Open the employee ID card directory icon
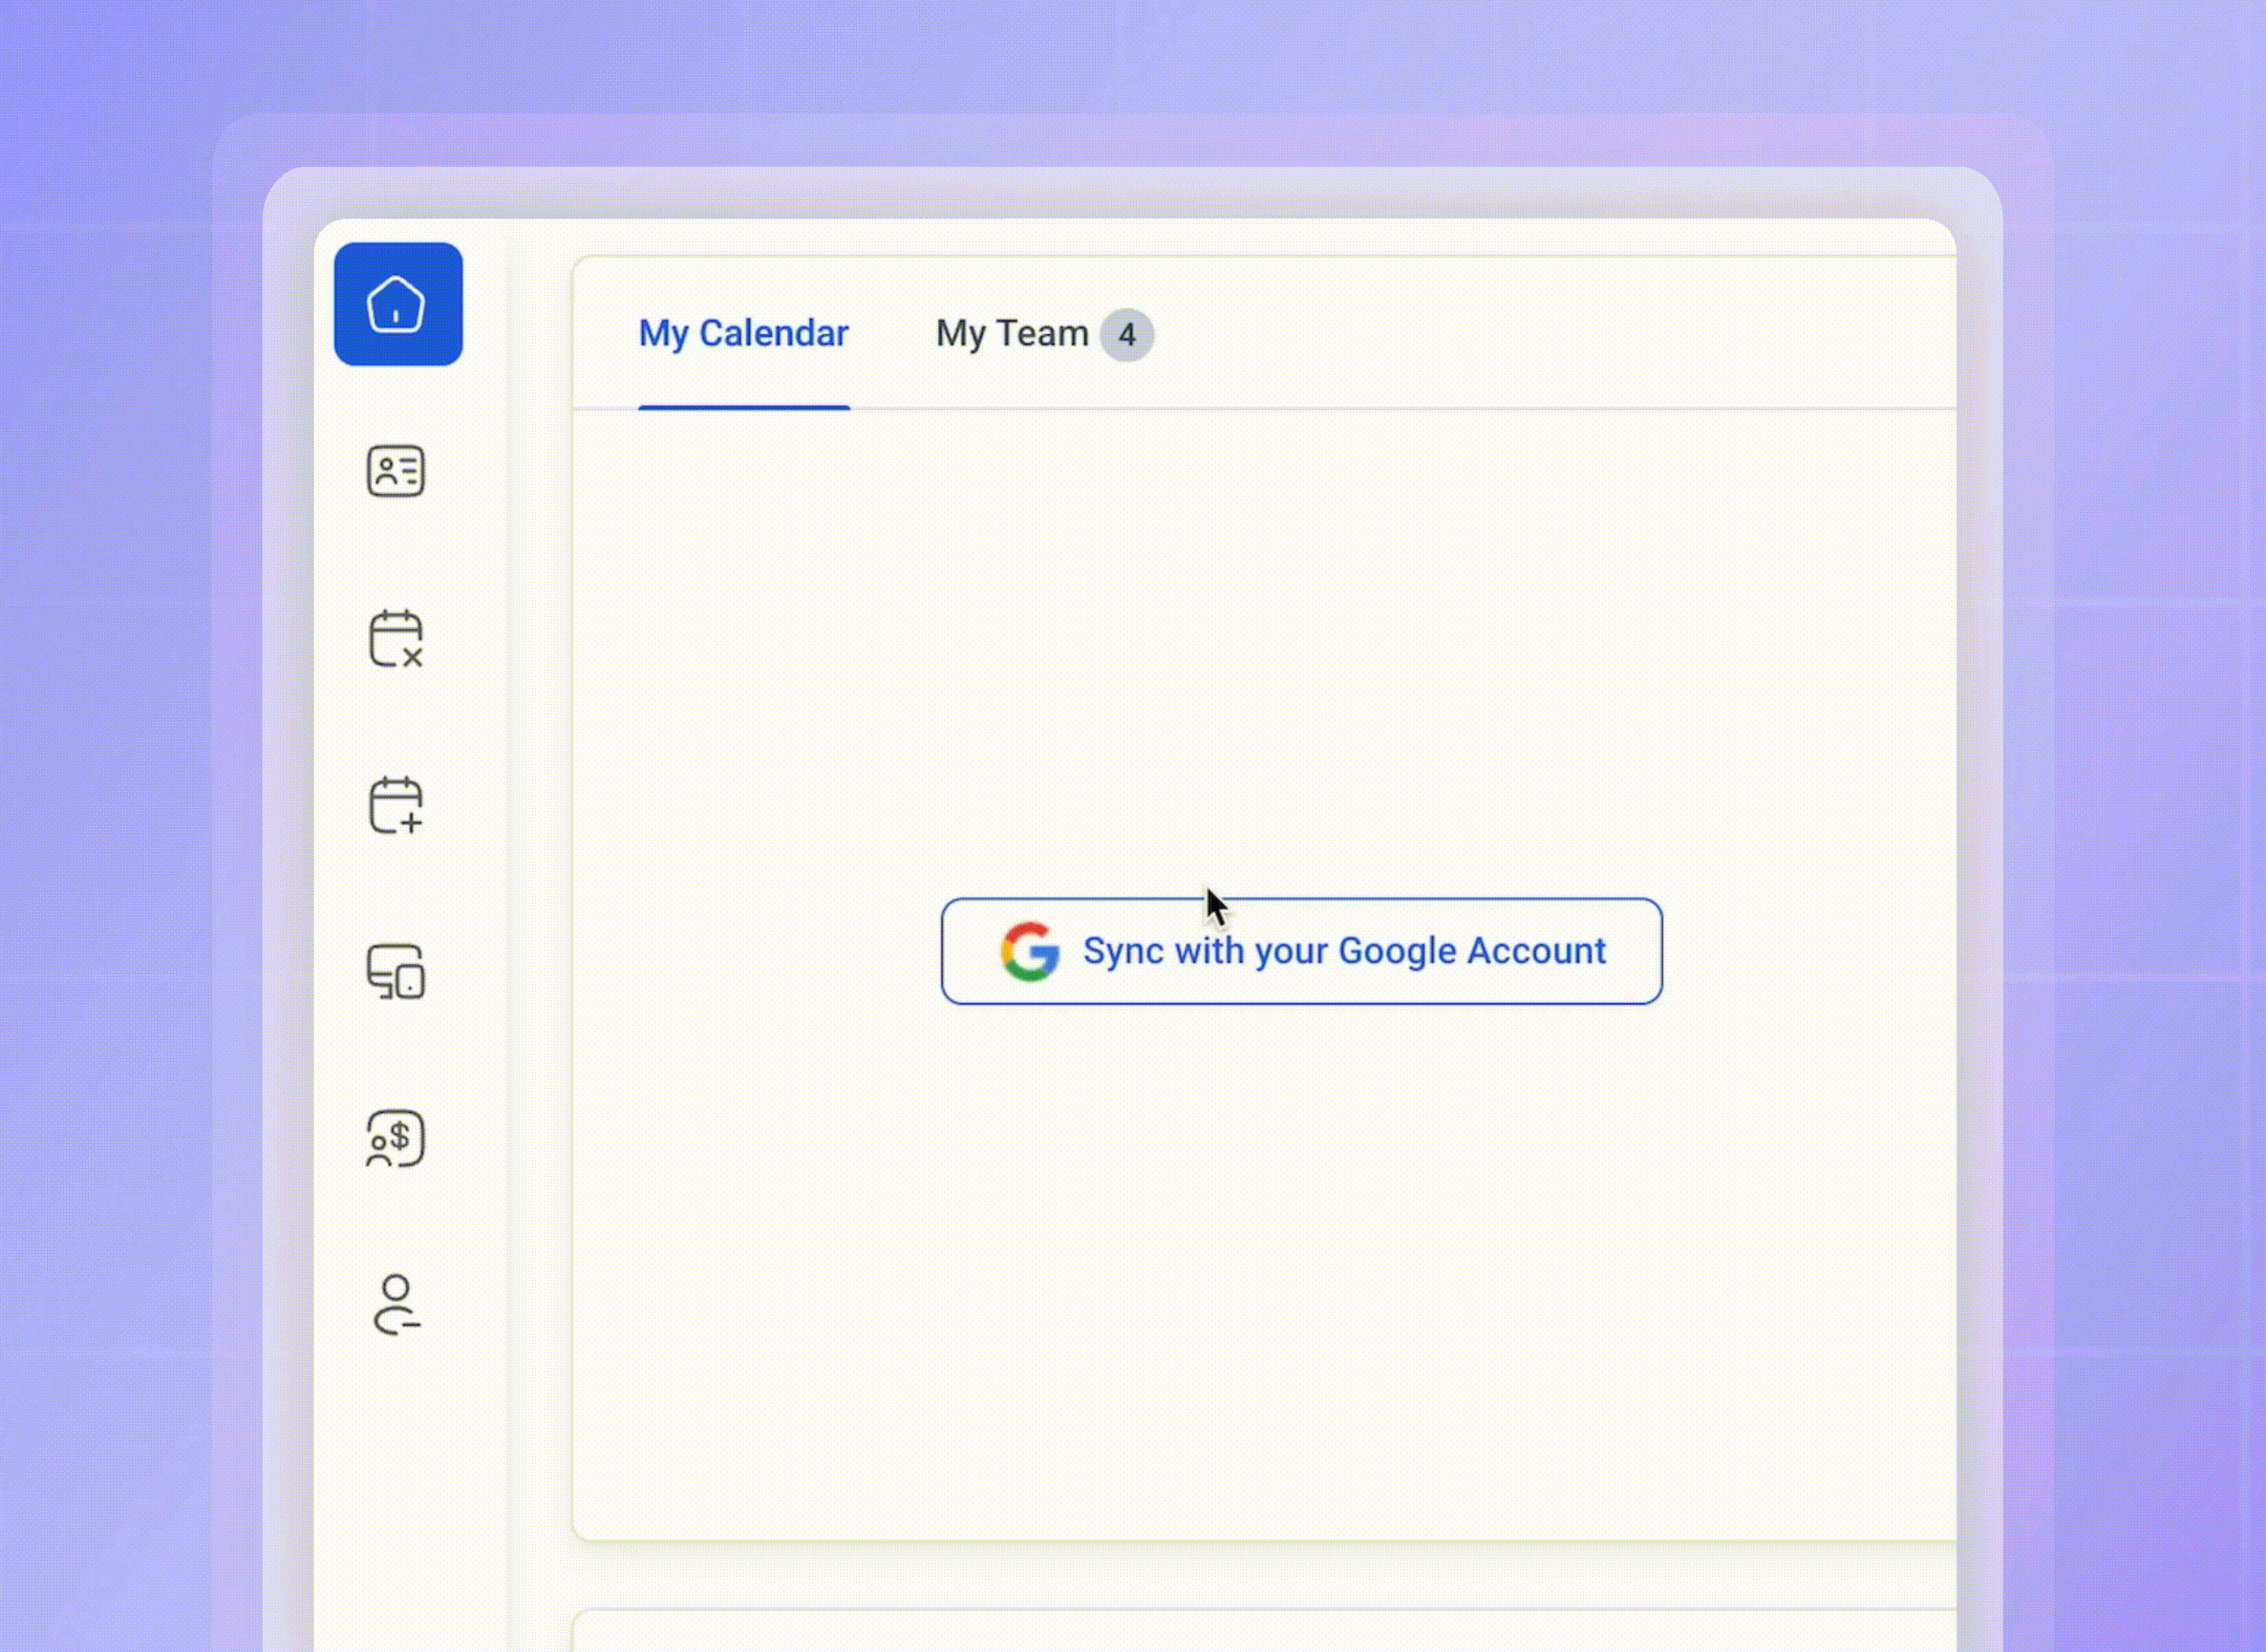Viewport: 2266px width, 1652px height. (x=396, y=471)
